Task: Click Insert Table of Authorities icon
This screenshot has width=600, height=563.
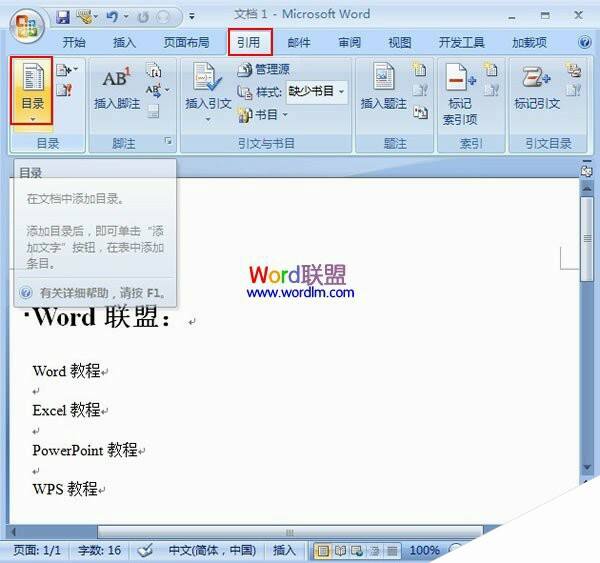Action: (574, 70)
